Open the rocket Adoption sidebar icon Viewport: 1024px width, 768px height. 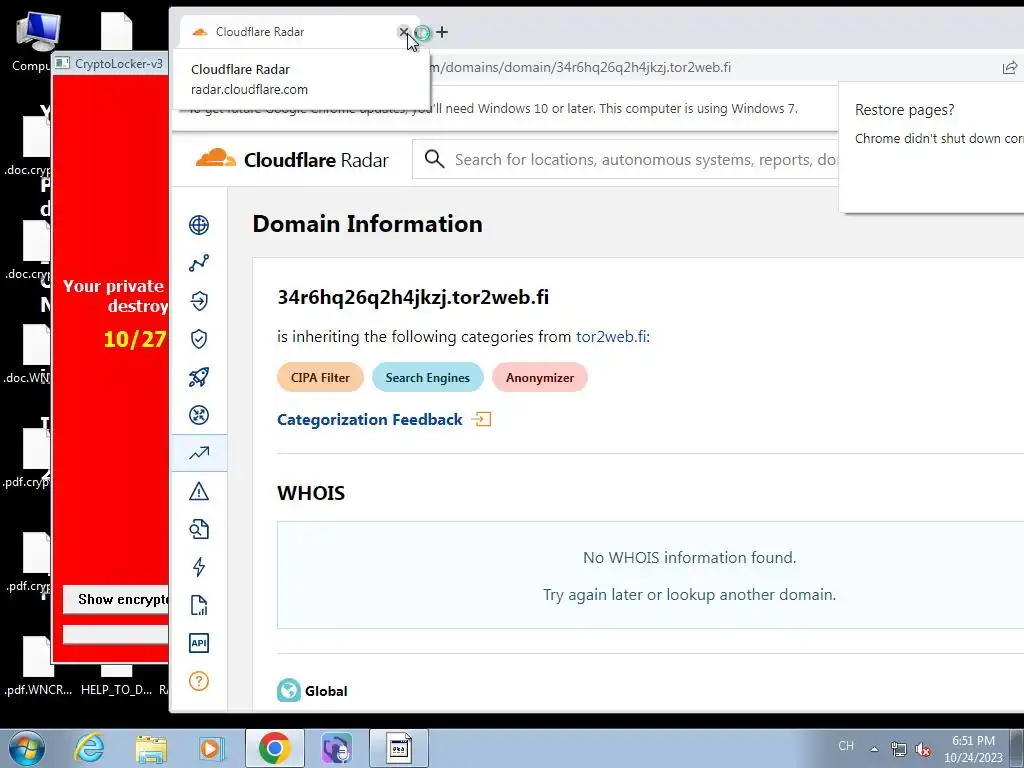coord(199,377)
